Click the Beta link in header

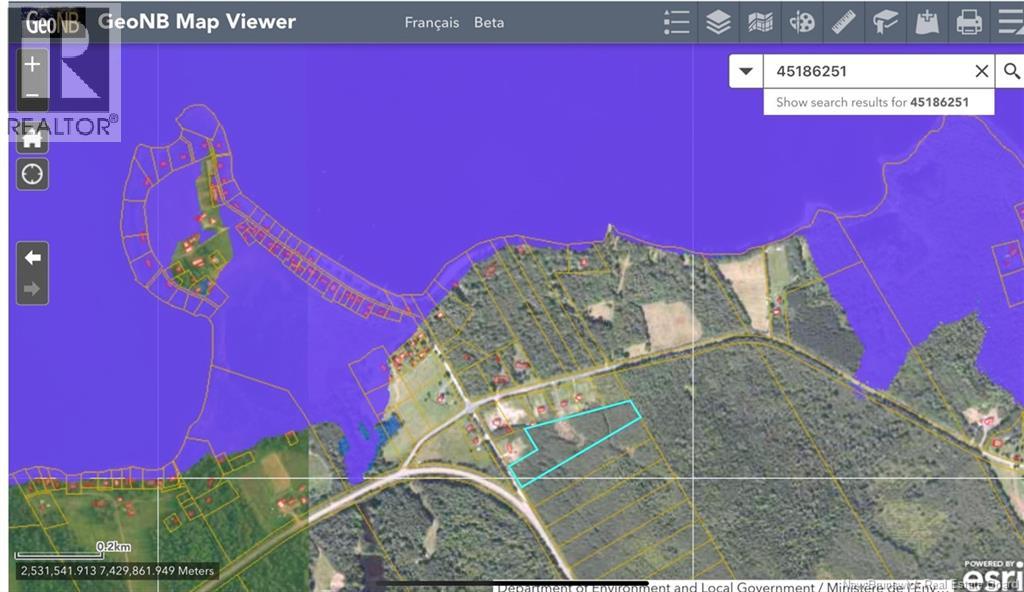(x=489, y=22)
